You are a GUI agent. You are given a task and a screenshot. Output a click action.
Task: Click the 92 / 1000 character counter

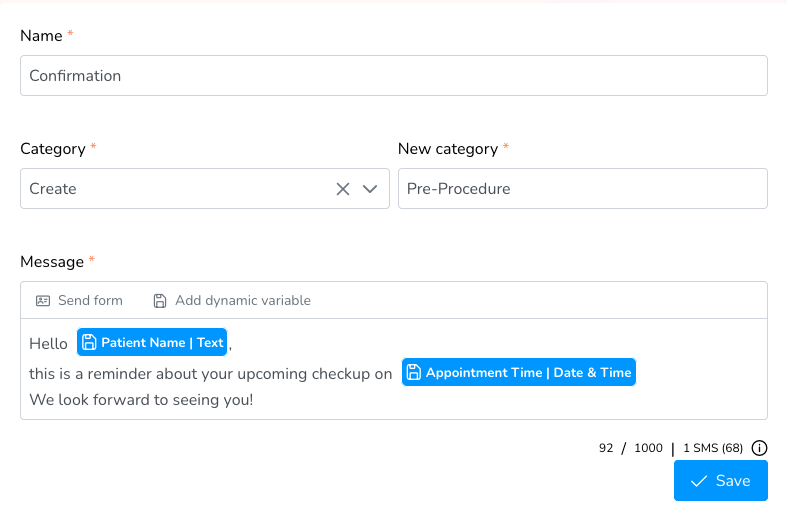click(x=630, y=448)
